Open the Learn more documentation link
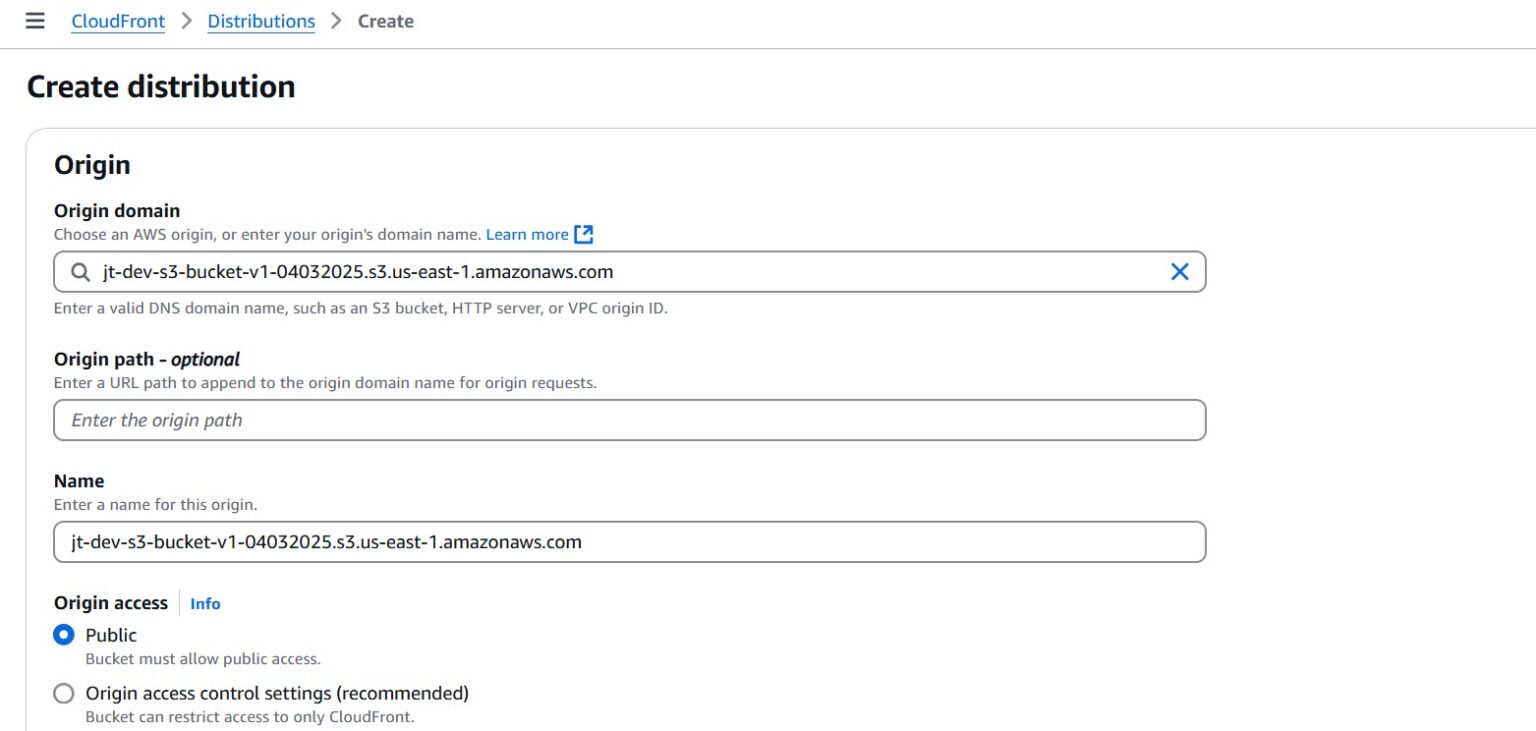Viewport: 1536px width, 731px height. [528, 233]
